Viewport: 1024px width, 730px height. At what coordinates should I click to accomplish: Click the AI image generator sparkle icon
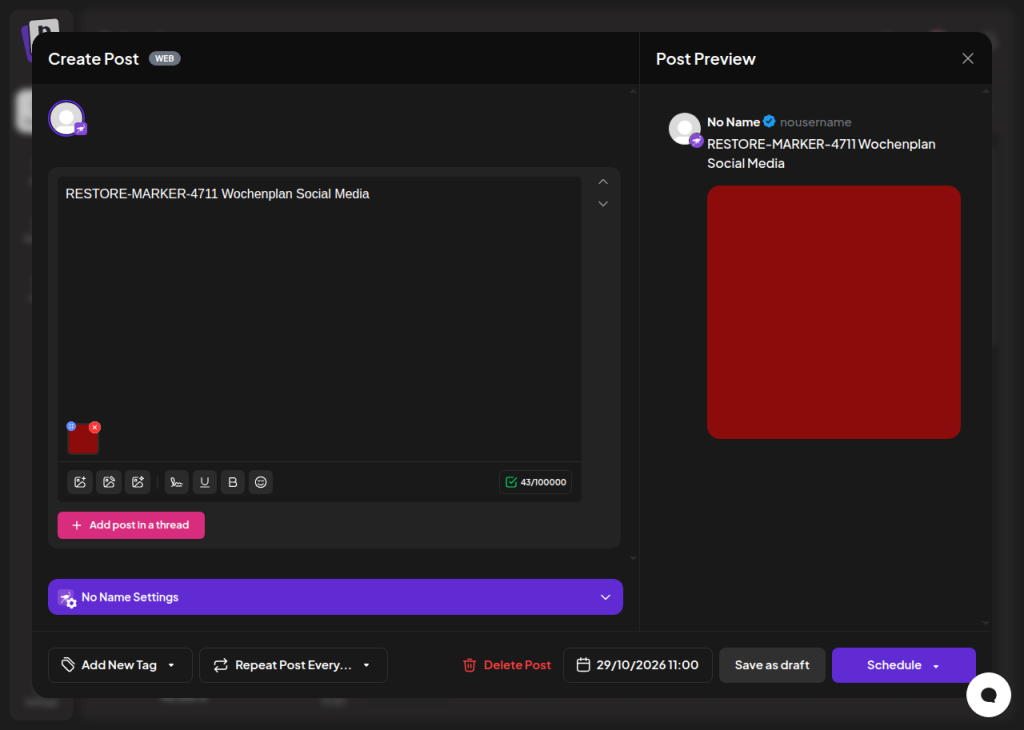[138, 482]
